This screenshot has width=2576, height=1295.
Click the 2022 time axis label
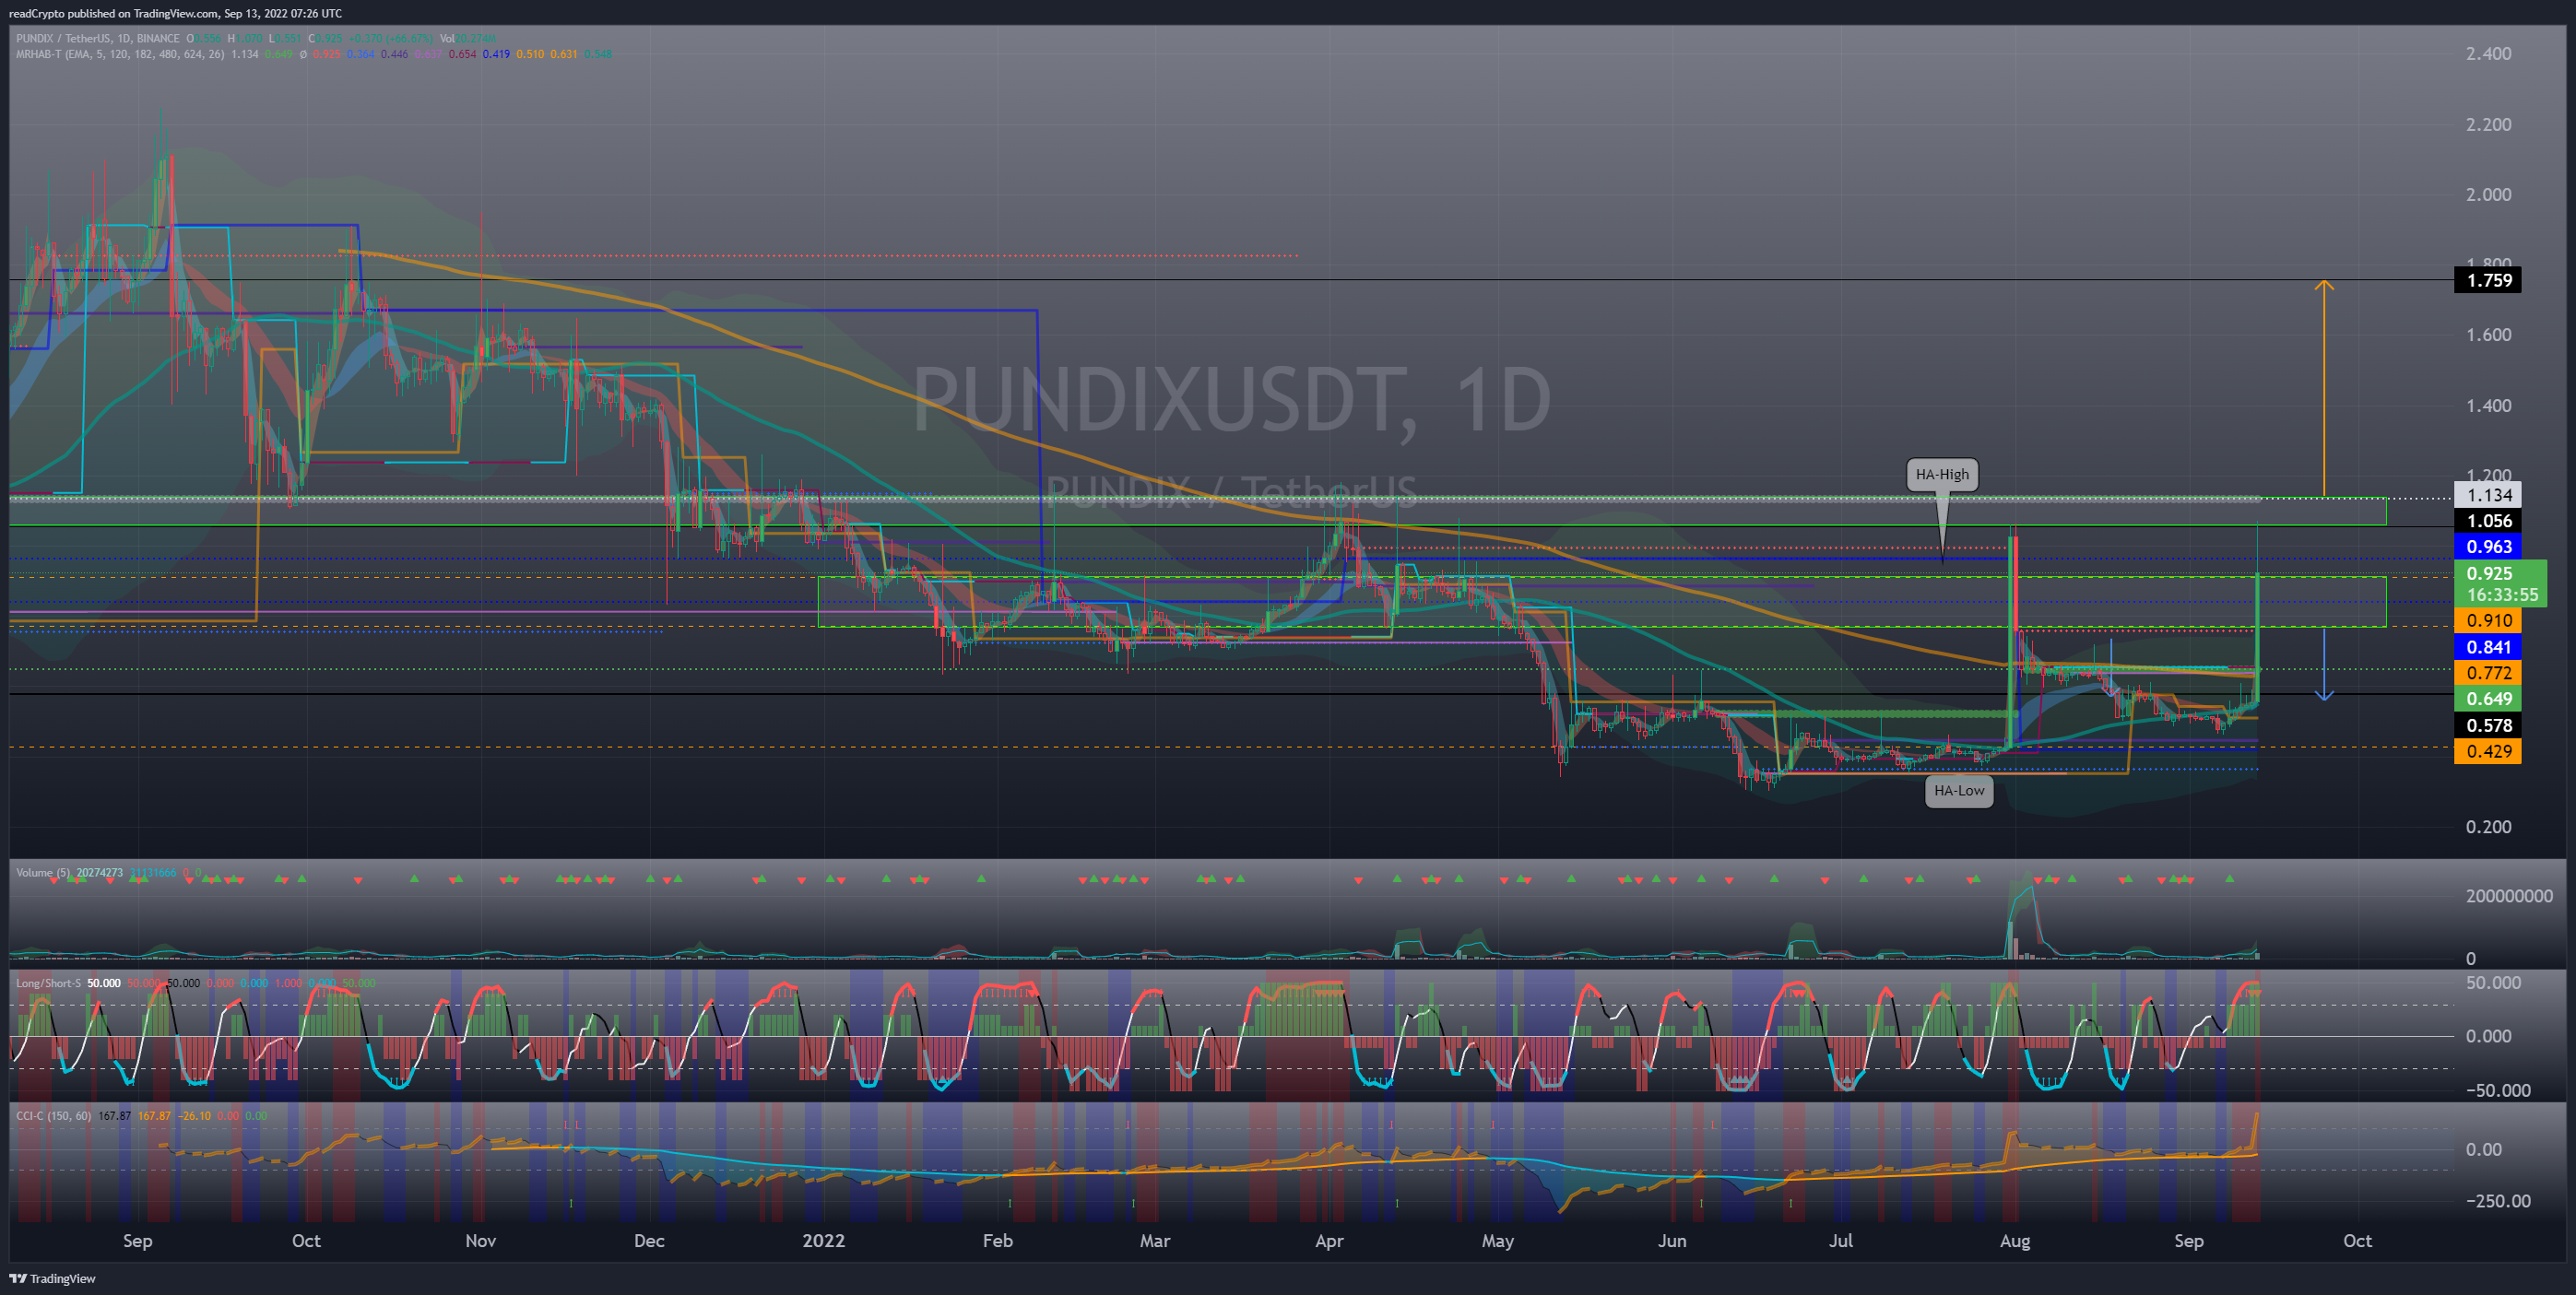tap(824, 1241)
